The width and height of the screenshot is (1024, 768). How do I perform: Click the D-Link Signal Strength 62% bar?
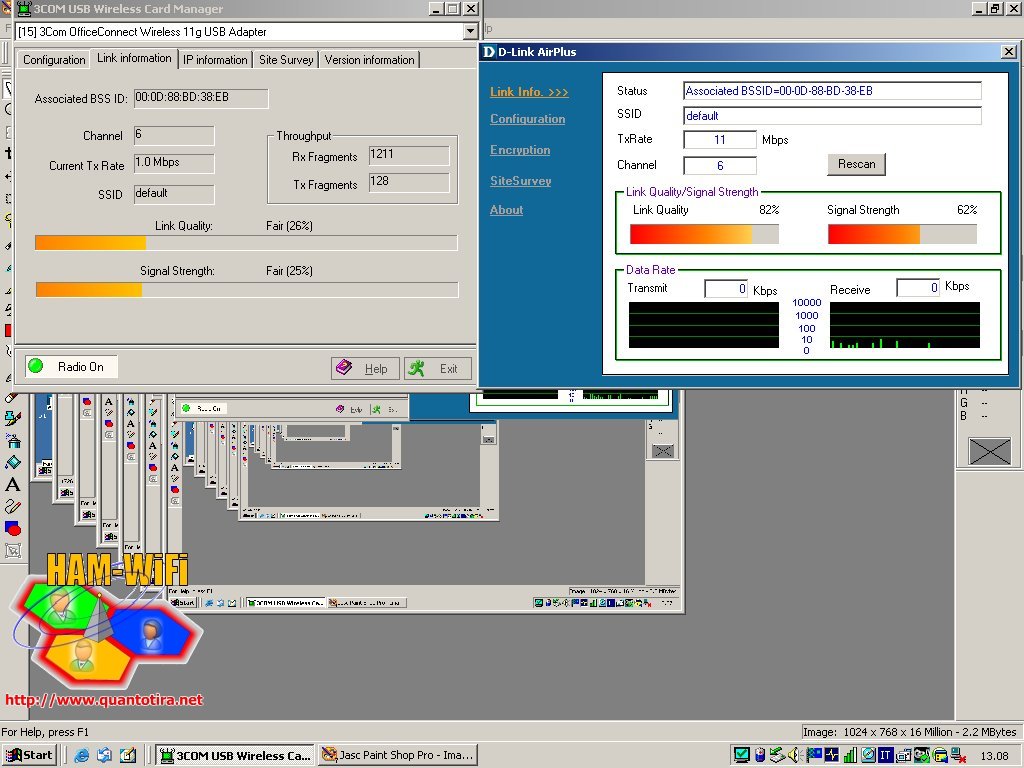pos(902,234)
